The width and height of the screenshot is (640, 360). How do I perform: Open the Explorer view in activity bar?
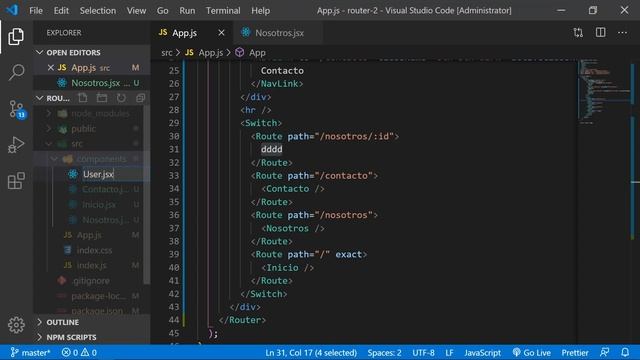pyautogui.click(x=16, y=37)
